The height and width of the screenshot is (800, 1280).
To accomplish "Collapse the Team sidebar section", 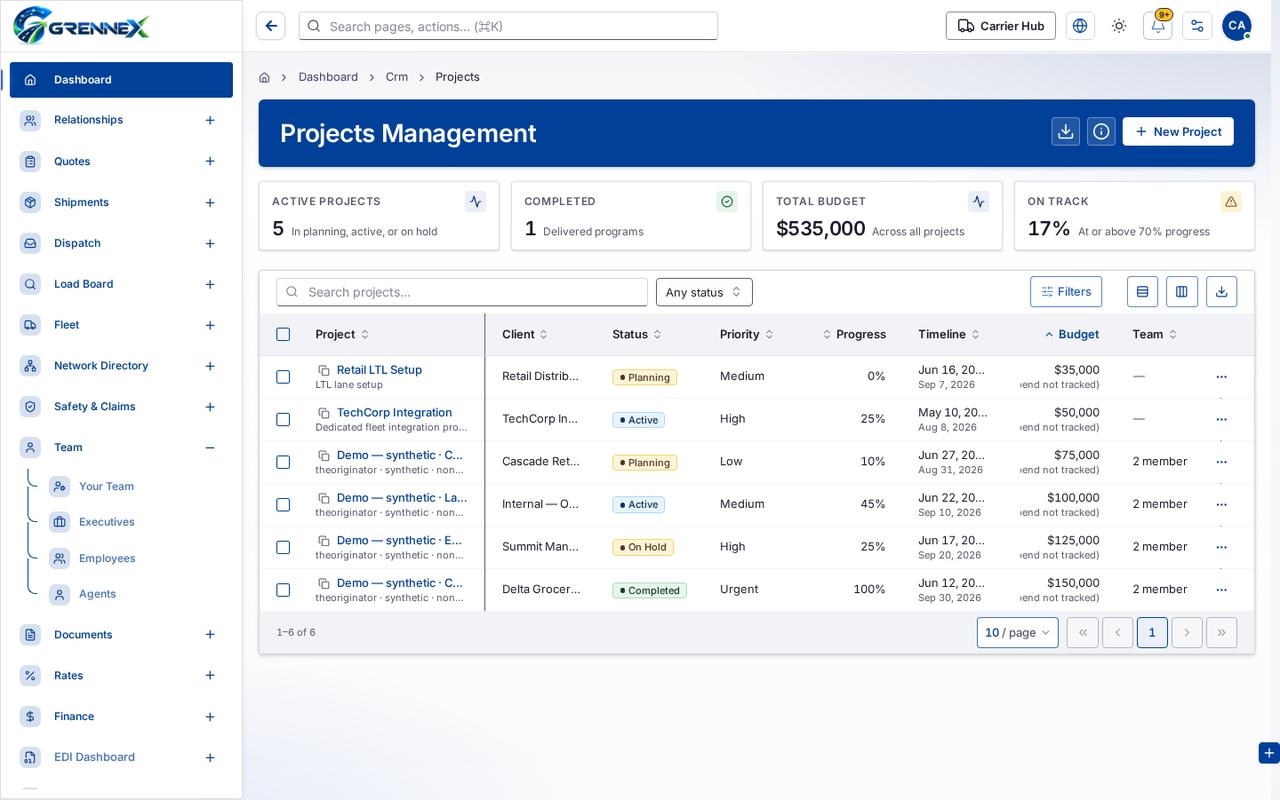I will [210, 447].
